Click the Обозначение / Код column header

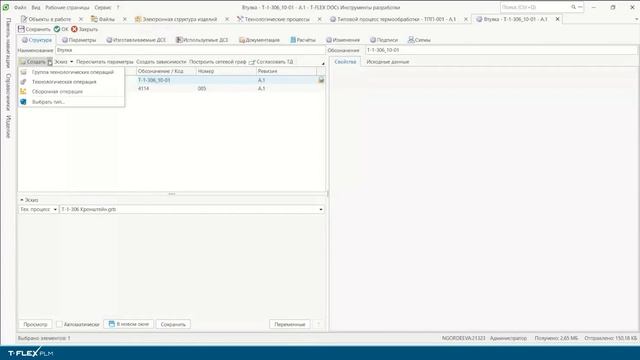click(166, 71)
